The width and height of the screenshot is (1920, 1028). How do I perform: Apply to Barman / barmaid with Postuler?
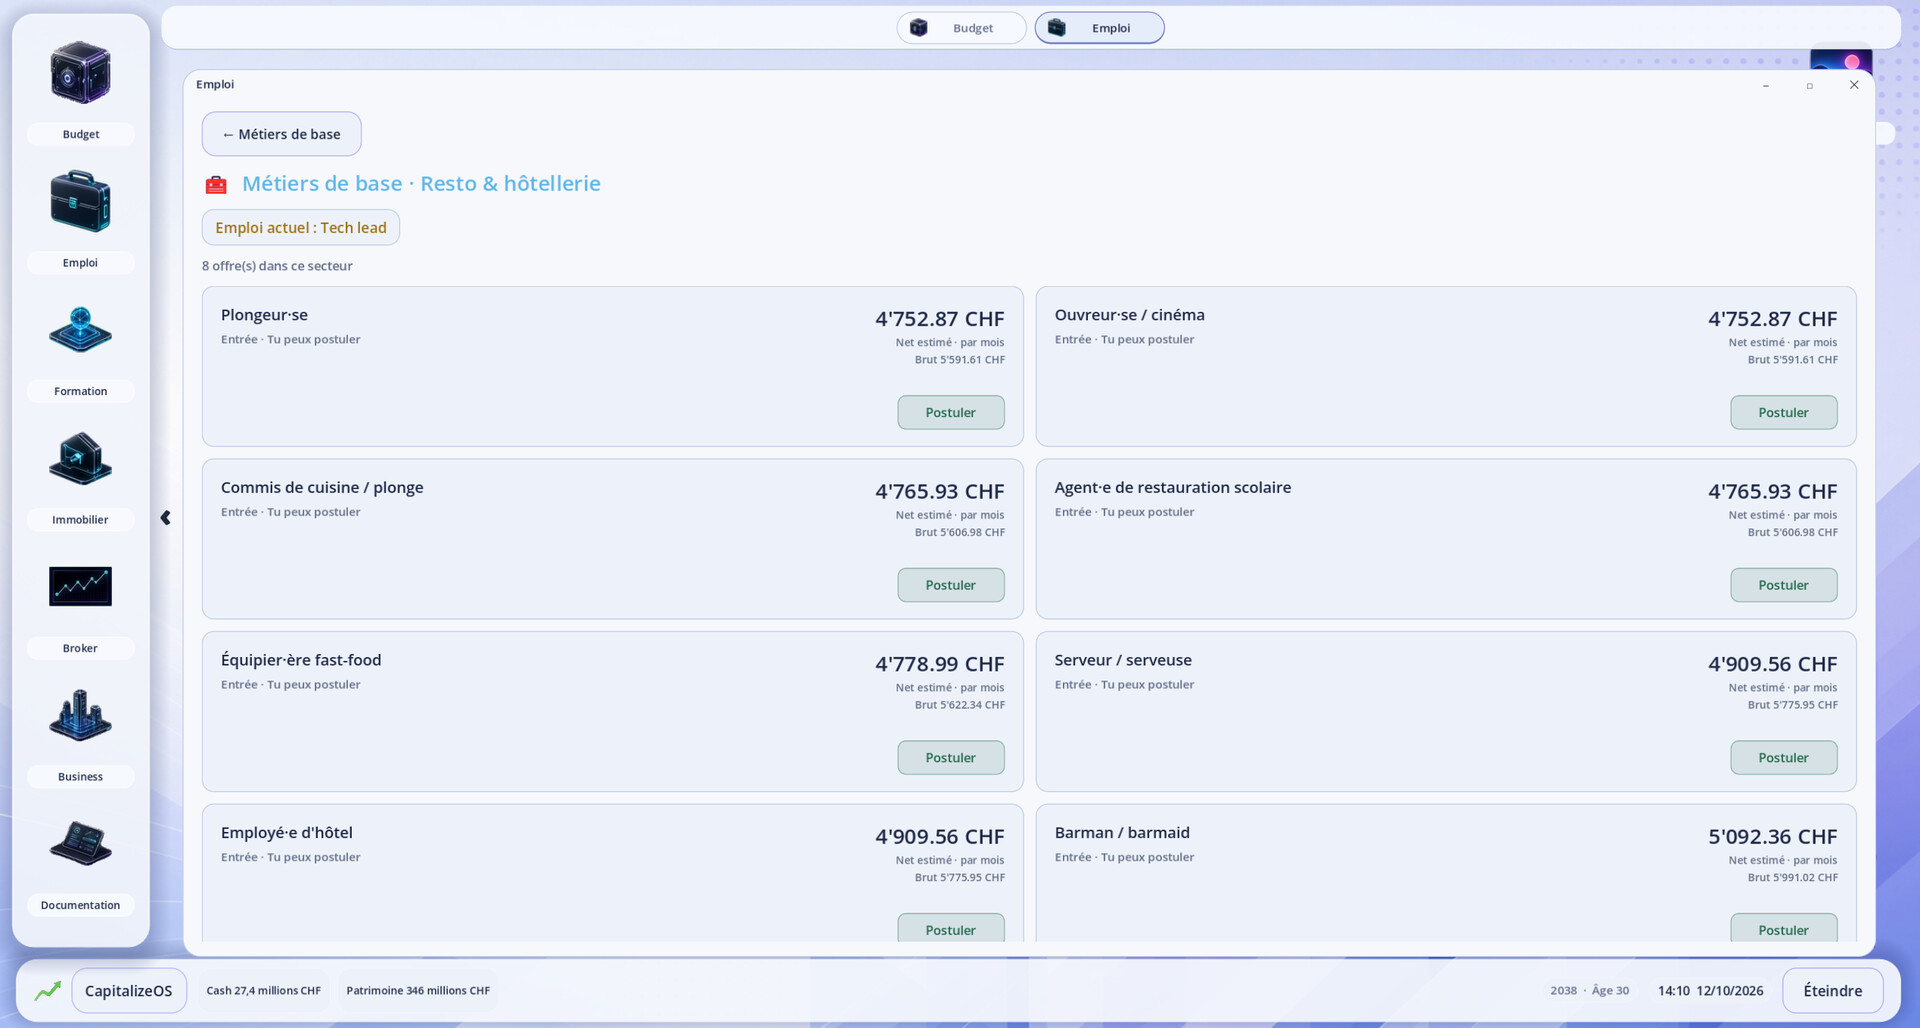coord(1783,928)
